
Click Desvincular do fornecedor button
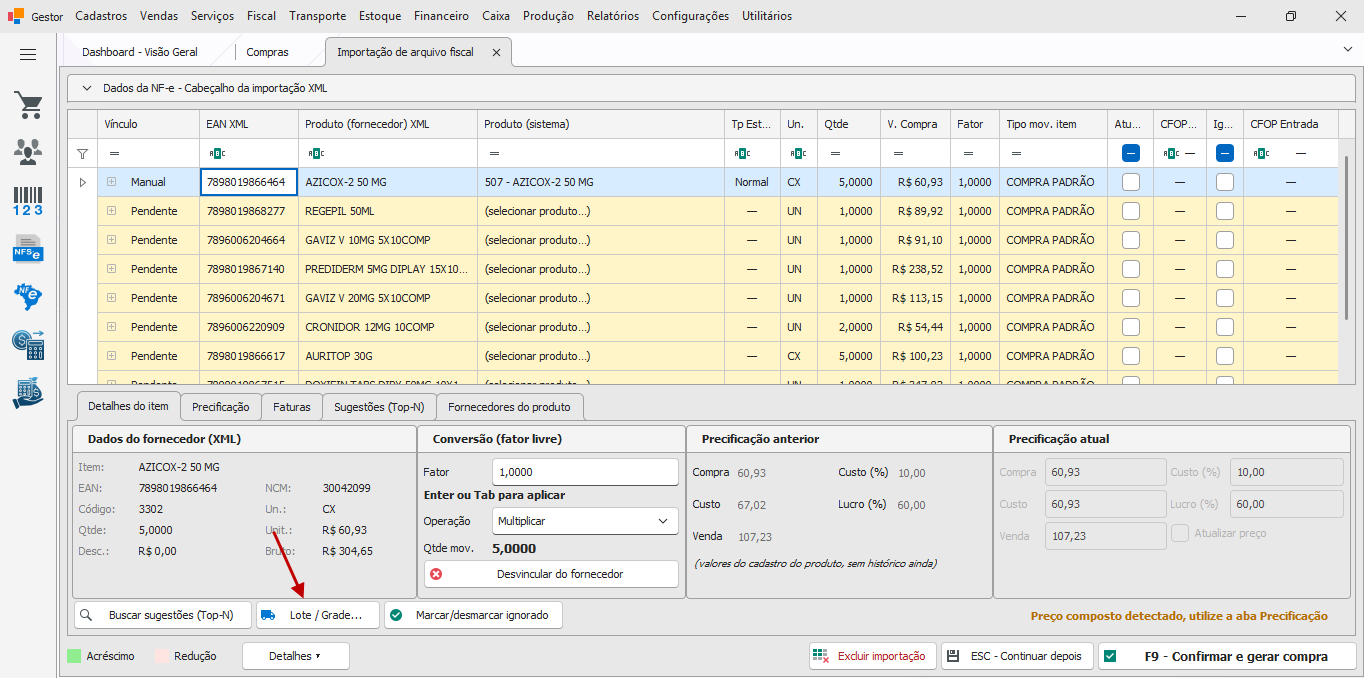pyautogui.click(x=551, y=574)
